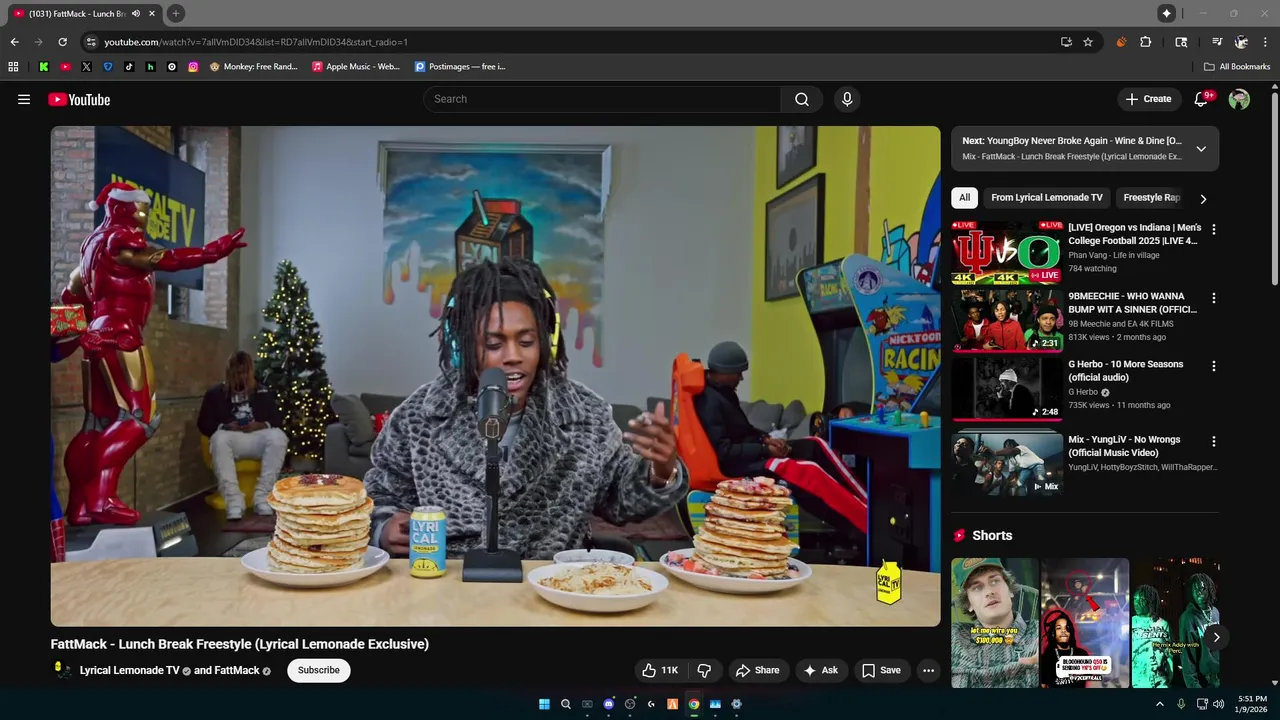Click the YouTube search input field

[602, 99]
